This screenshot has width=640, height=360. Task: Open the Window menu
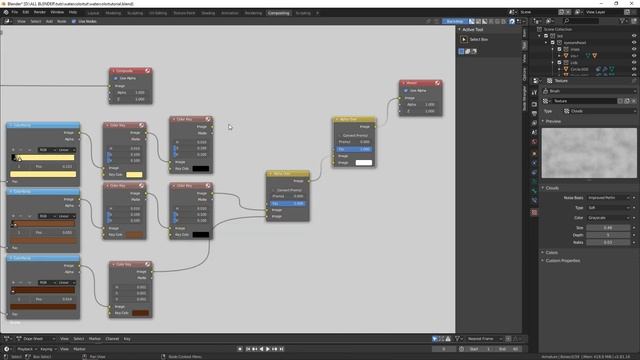click(x=57, y=12)
